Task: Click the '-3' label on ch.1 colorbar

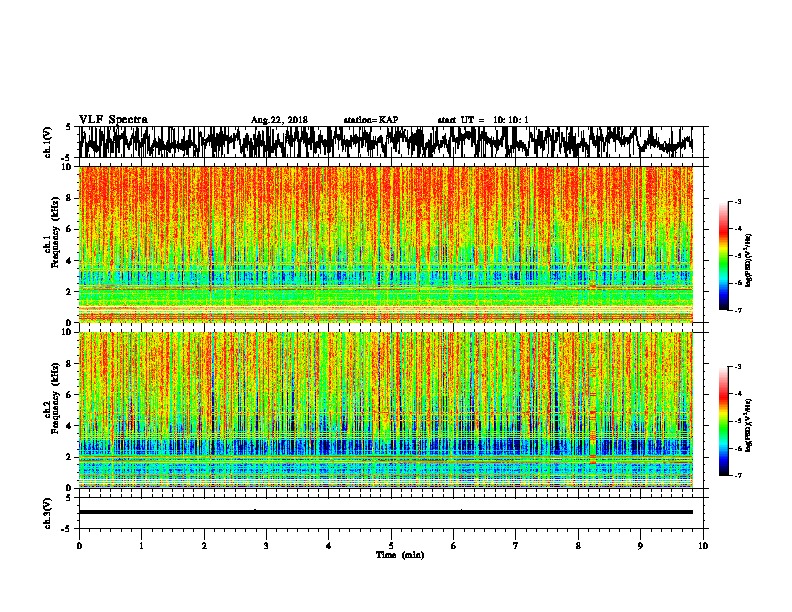Action: click(x=737, y=201)
